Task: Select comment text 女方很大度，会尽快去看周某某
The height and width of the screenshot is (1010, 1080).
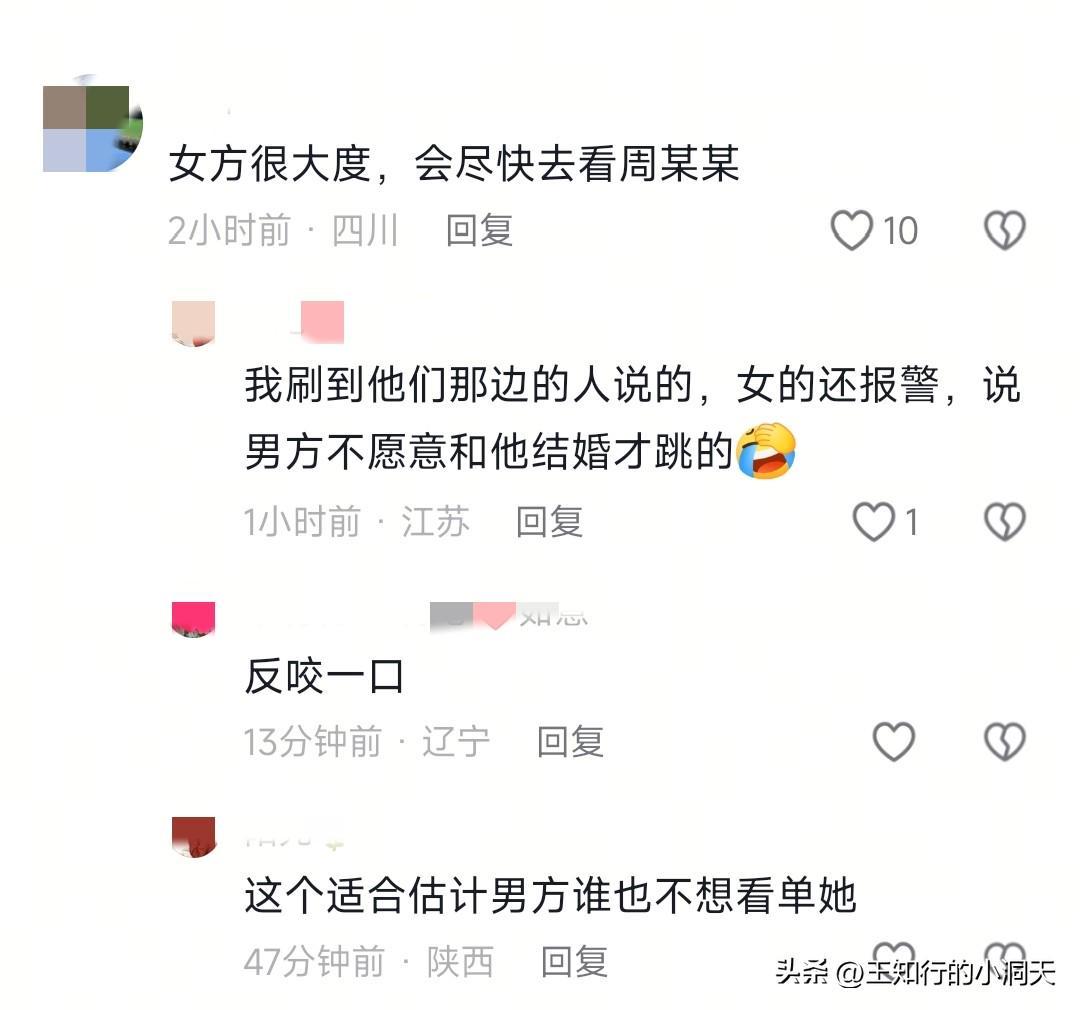Action: tap(455, 163)
